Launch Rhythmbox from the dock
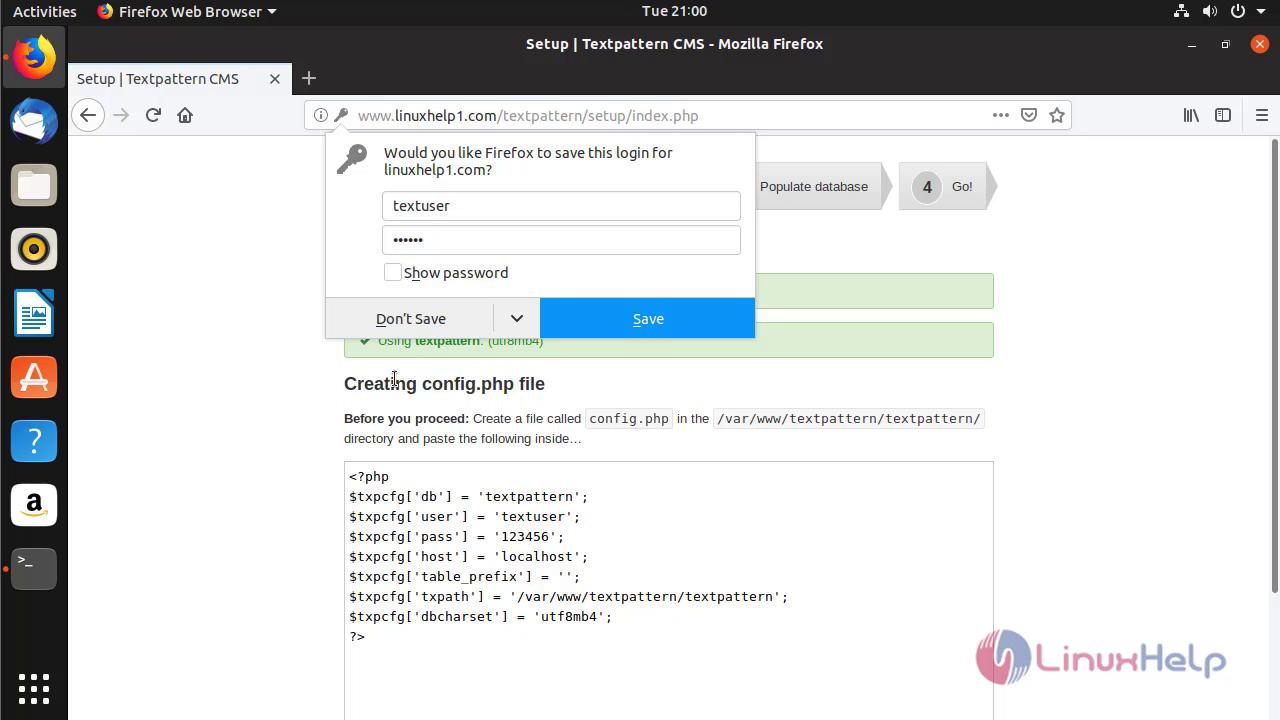This screenshot has width=1280, height=720. (34, 249)
